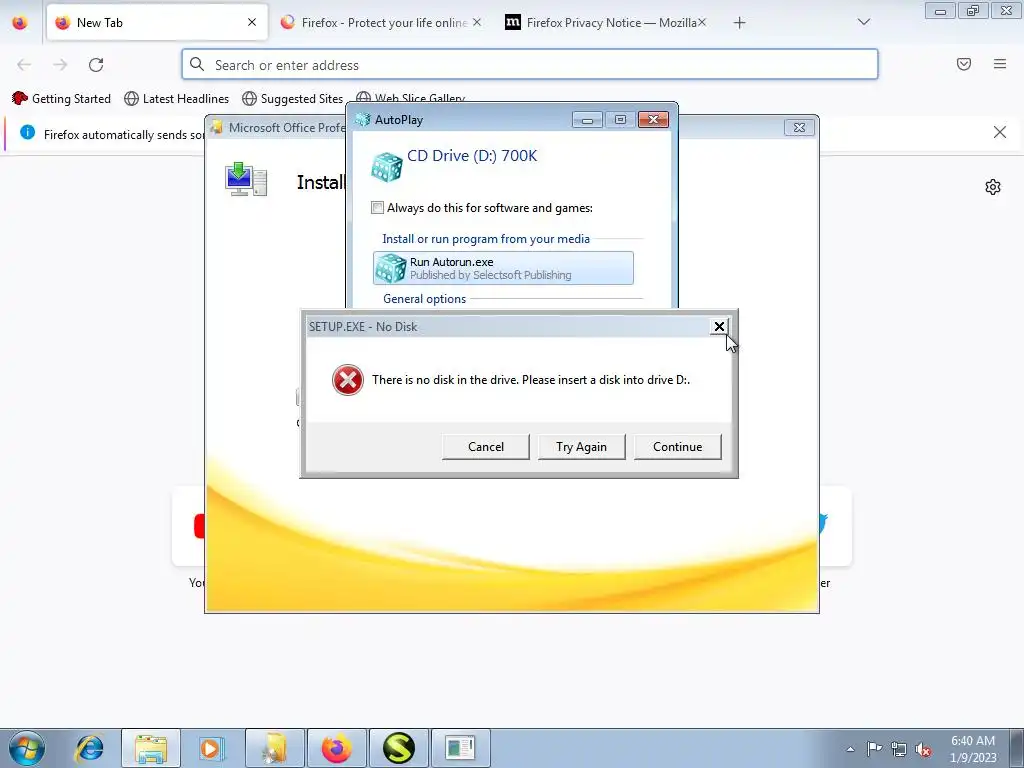
Task: Click the Firefox View icon left of tabs
Action: 20,22
